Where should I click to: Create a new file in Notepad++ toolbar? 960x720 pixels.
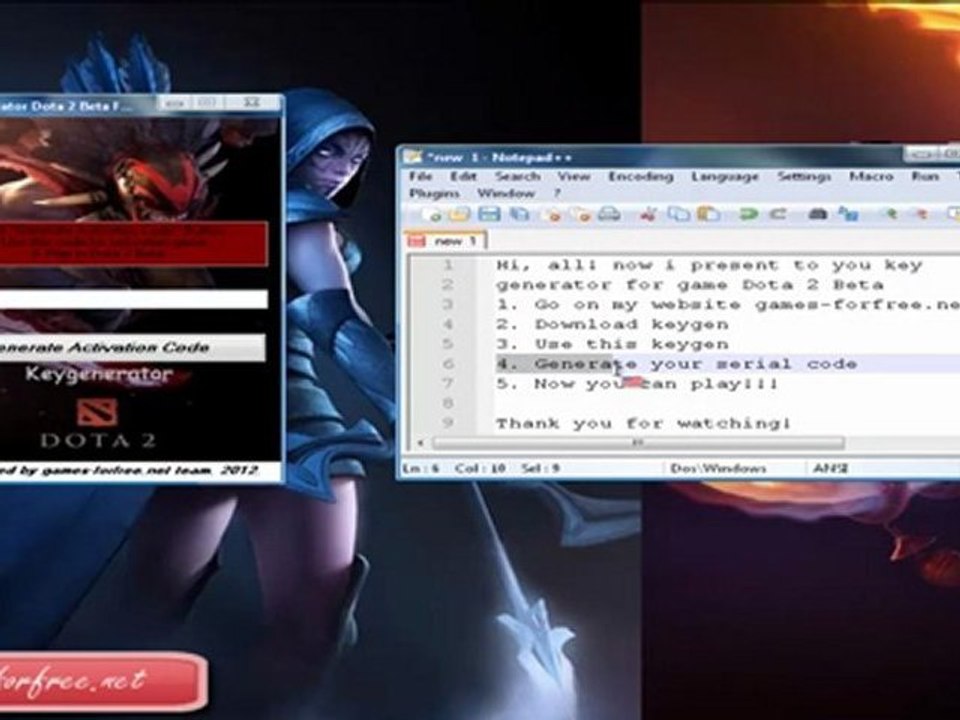[432, 214]
